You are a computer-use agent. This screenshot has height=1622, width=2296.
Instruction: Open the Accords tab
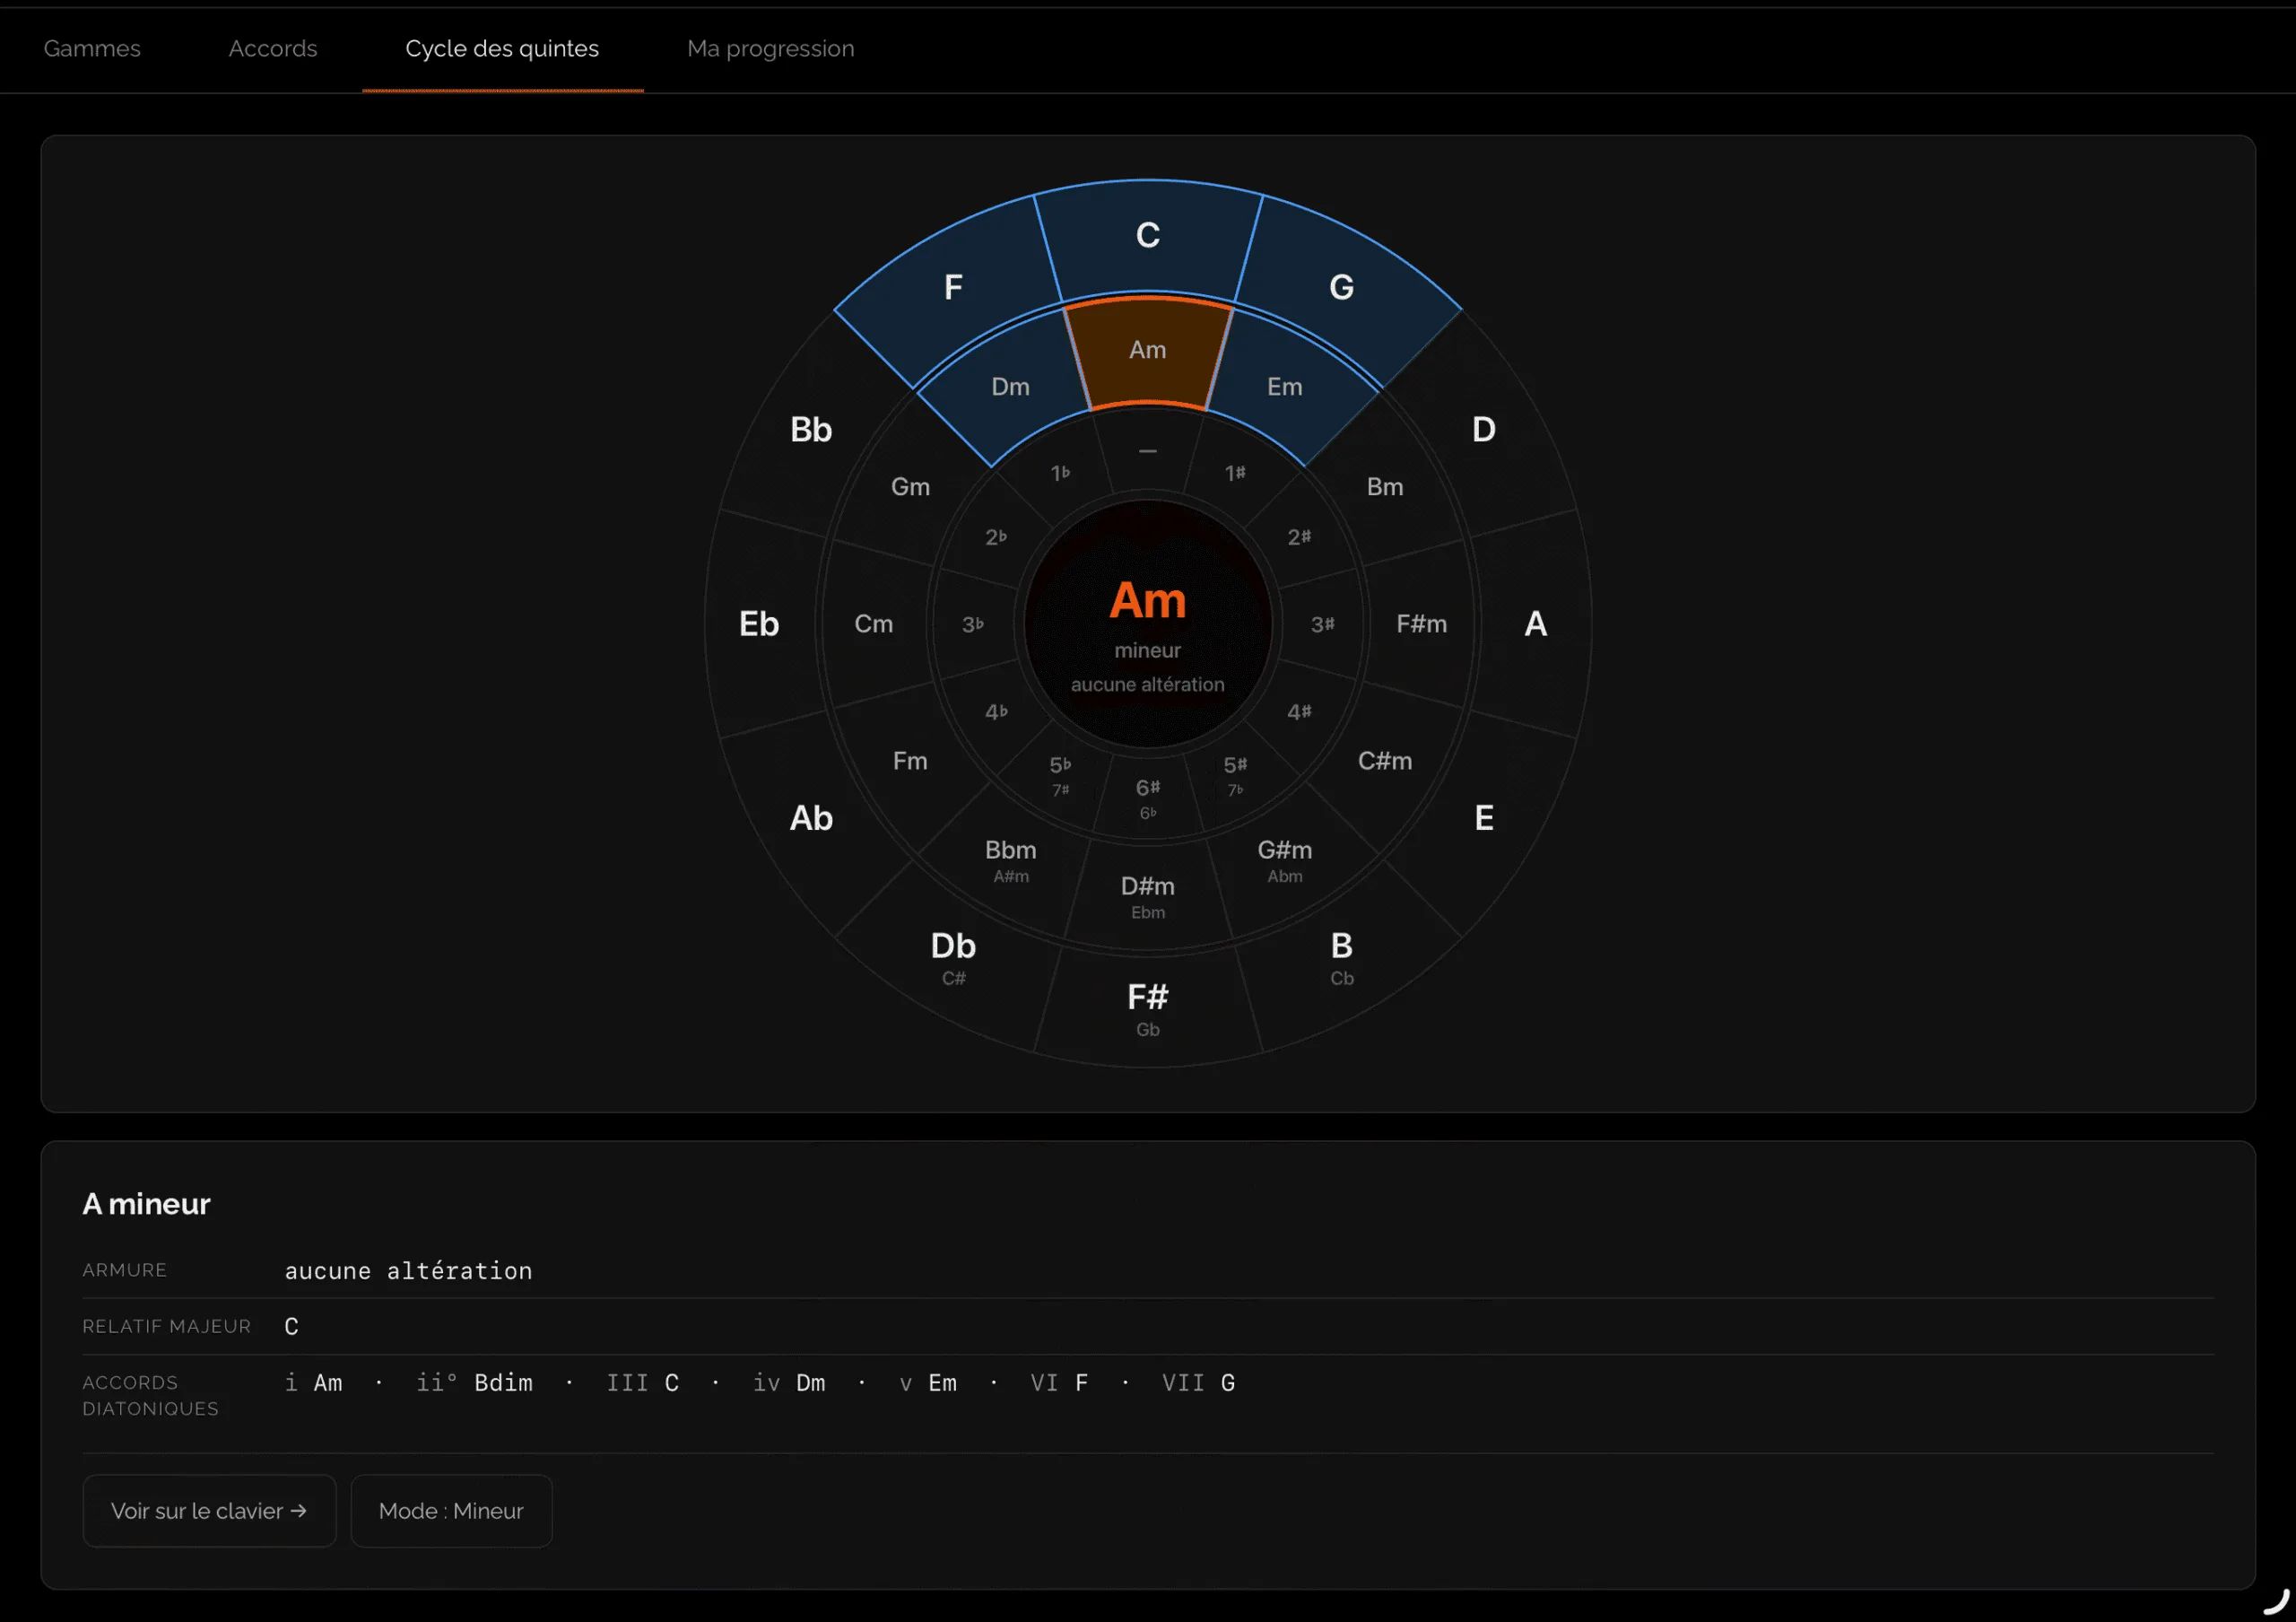[x=273, y=49]
